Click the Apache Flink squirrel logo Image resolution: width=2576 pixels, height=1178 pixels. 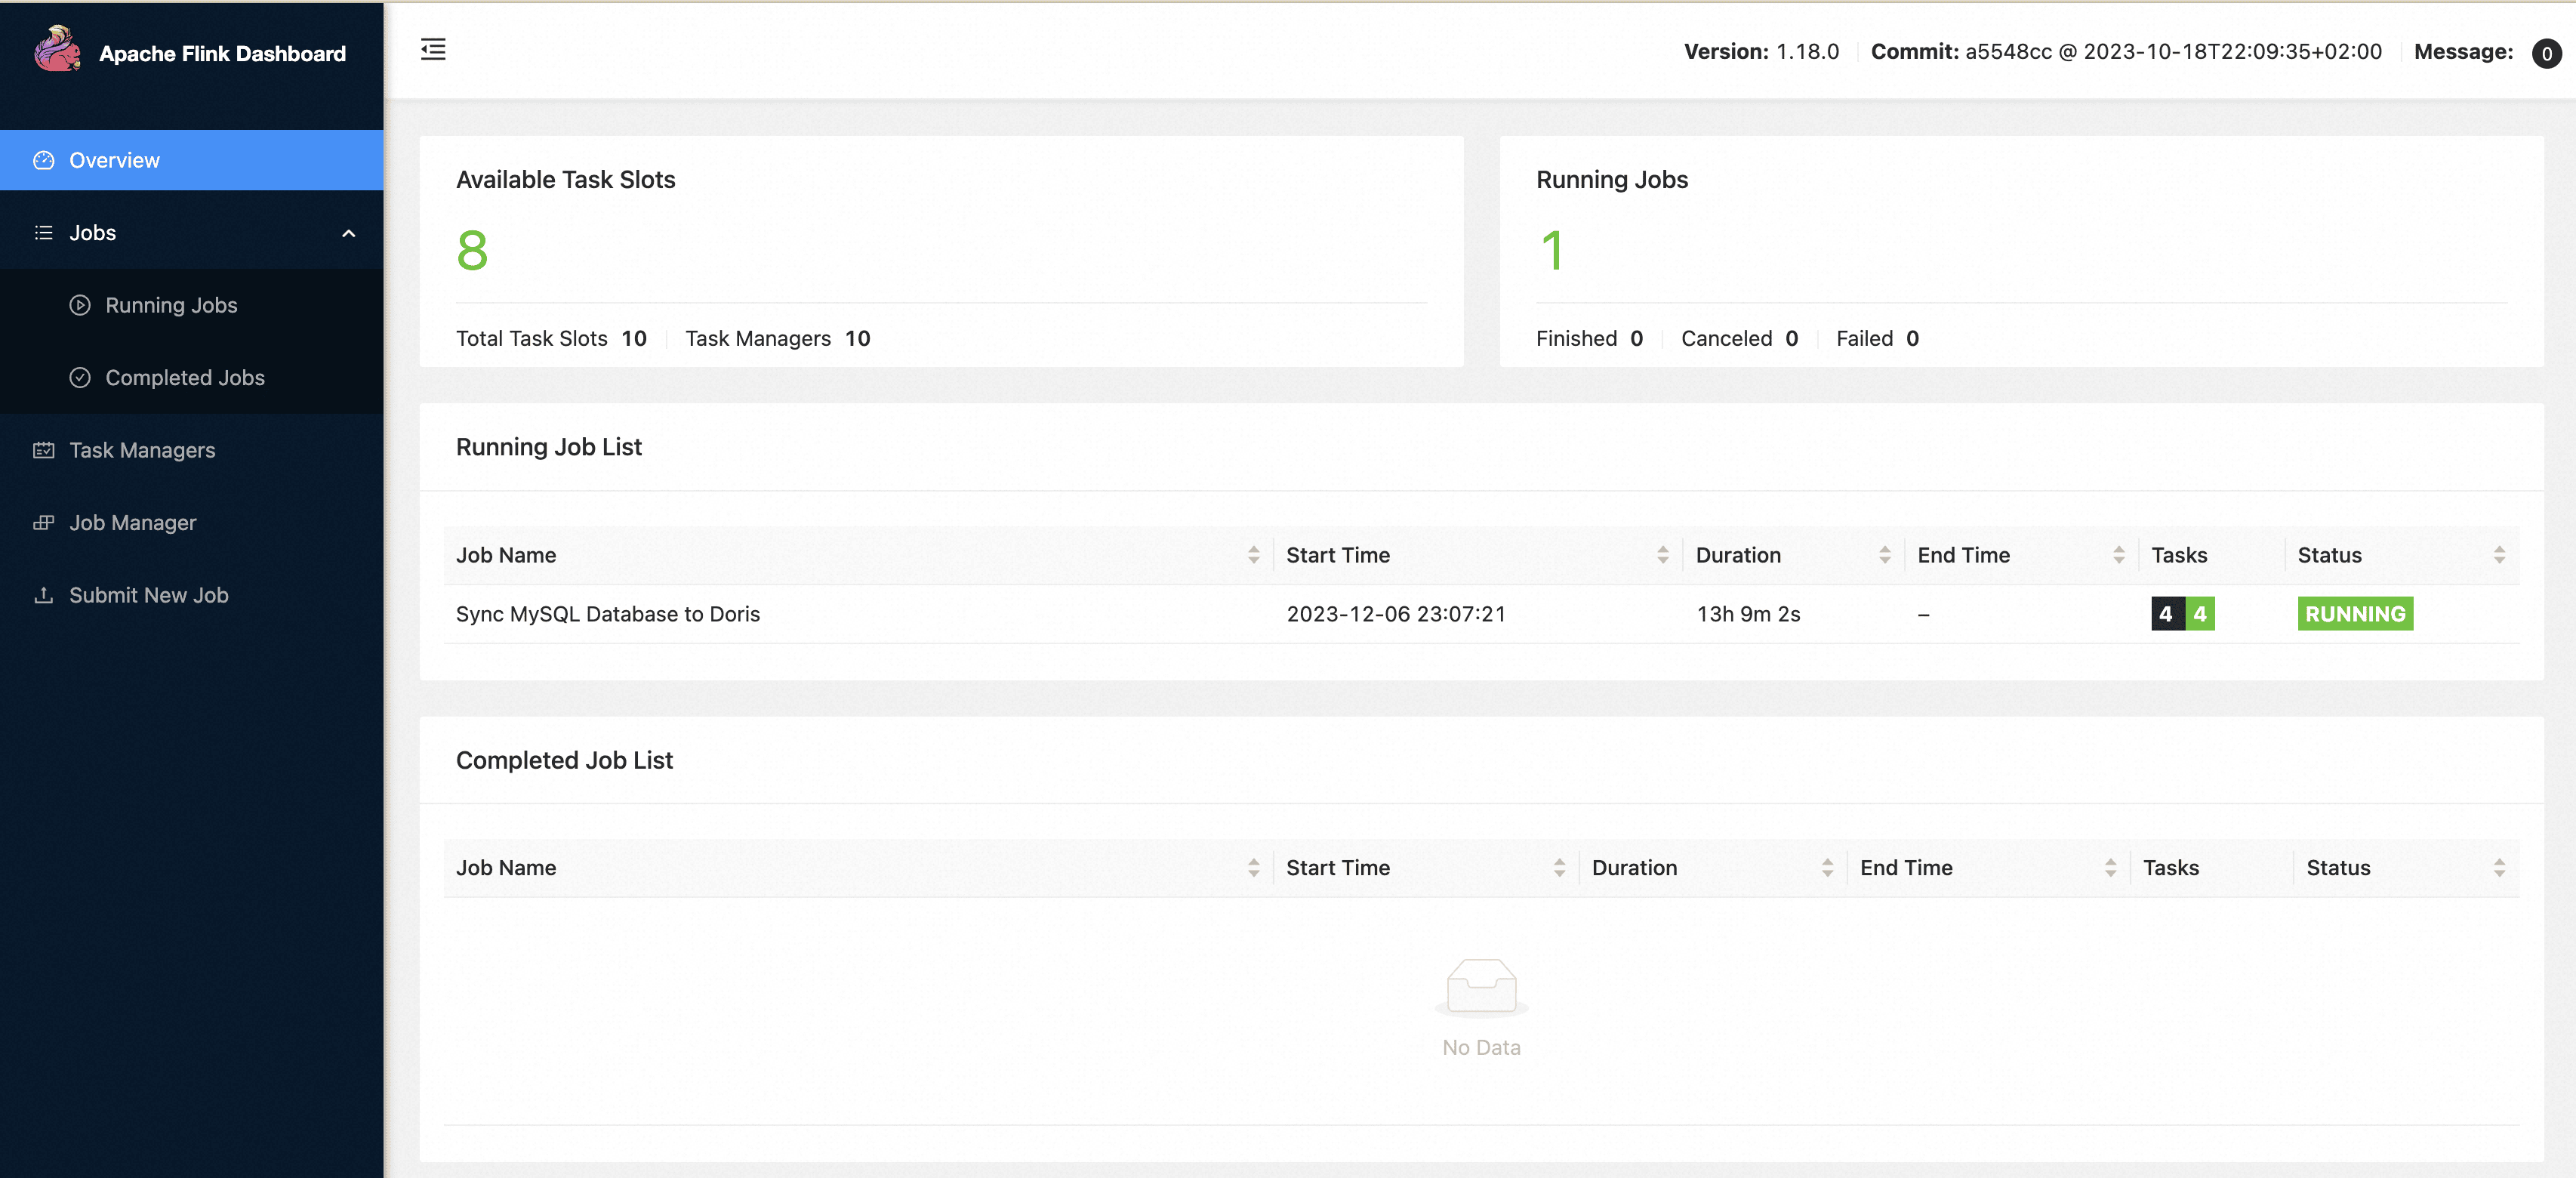coord(57,48)
